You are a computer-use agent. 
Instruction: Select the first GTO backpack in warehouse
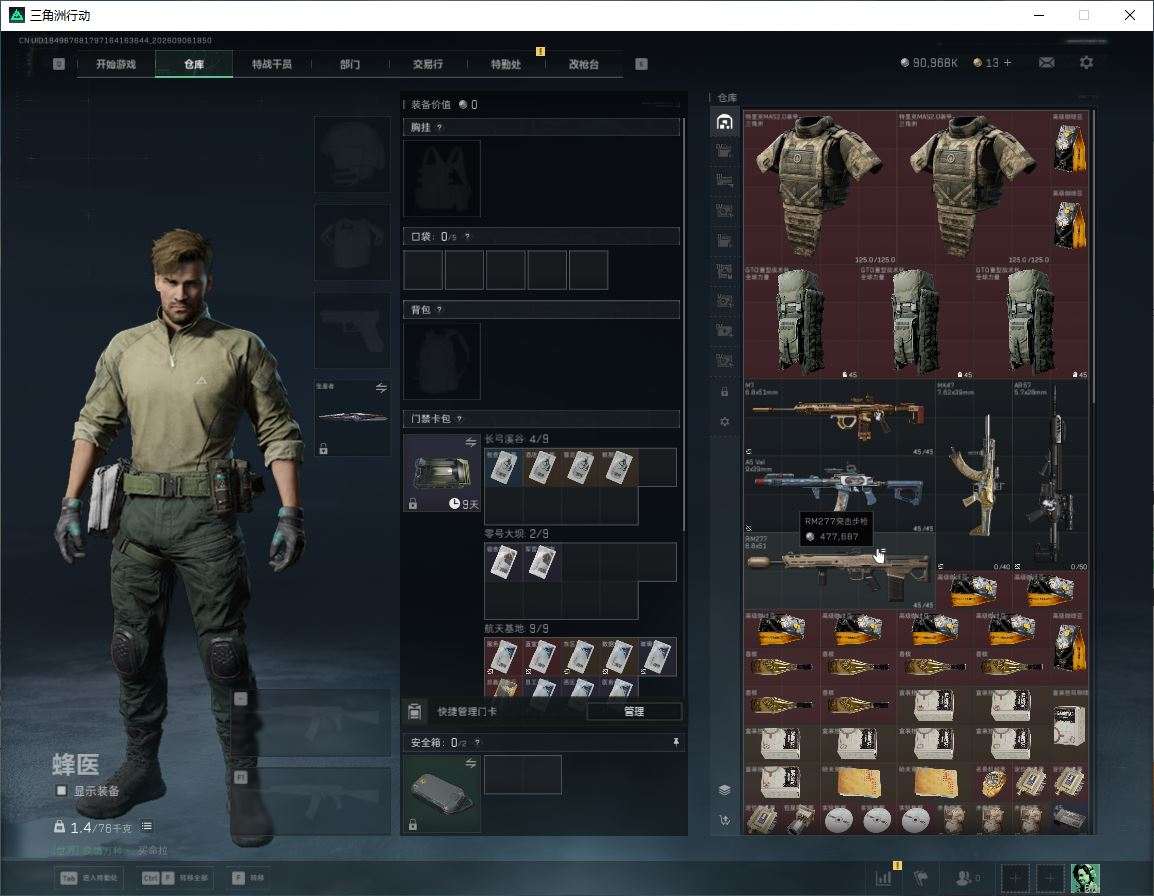(801, 322)
